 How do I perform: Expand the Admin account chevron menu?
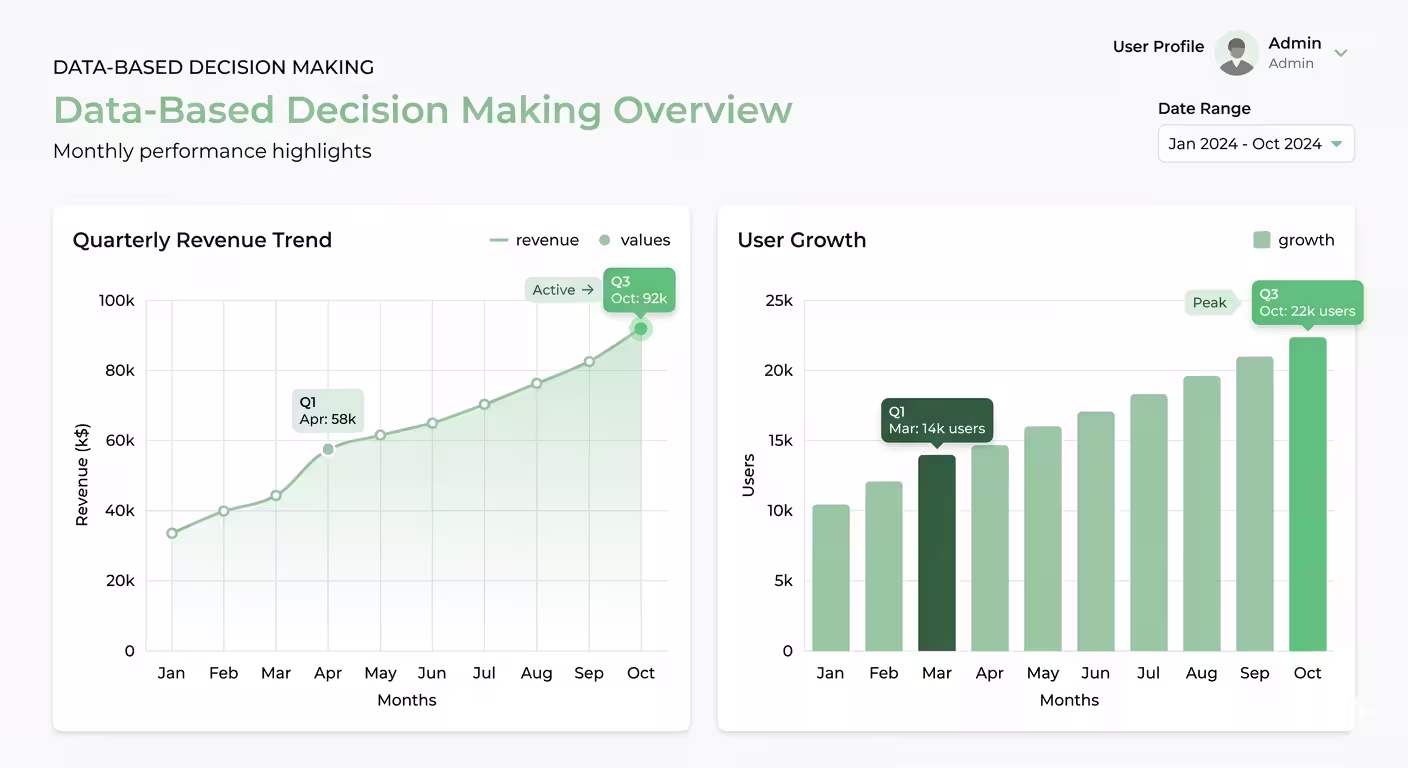coord(1340,52)
